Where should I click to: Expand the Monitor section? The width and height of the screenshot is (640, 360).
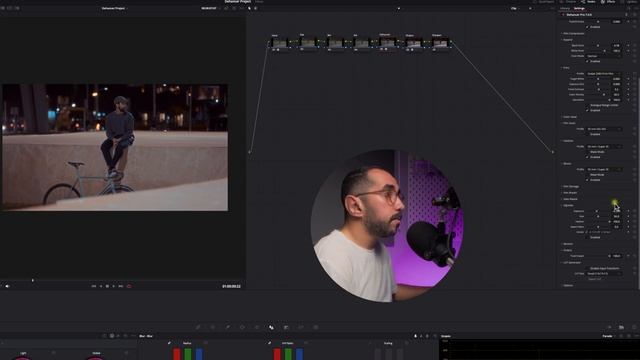coord(567,244)
